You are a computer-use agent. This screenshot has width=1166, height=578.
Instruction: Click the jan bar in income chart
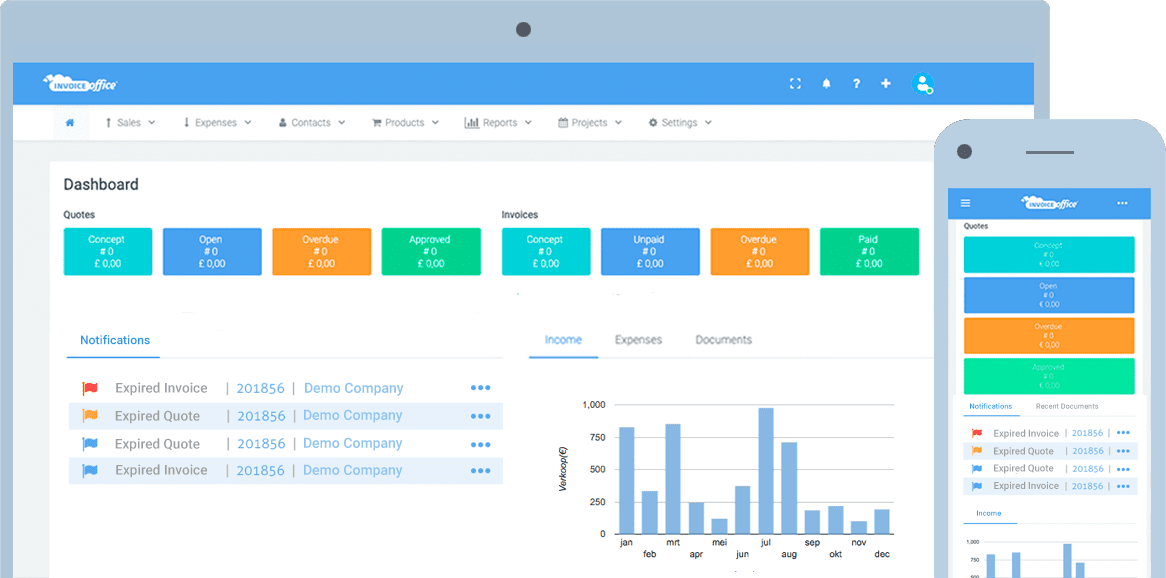pos(627,481)
